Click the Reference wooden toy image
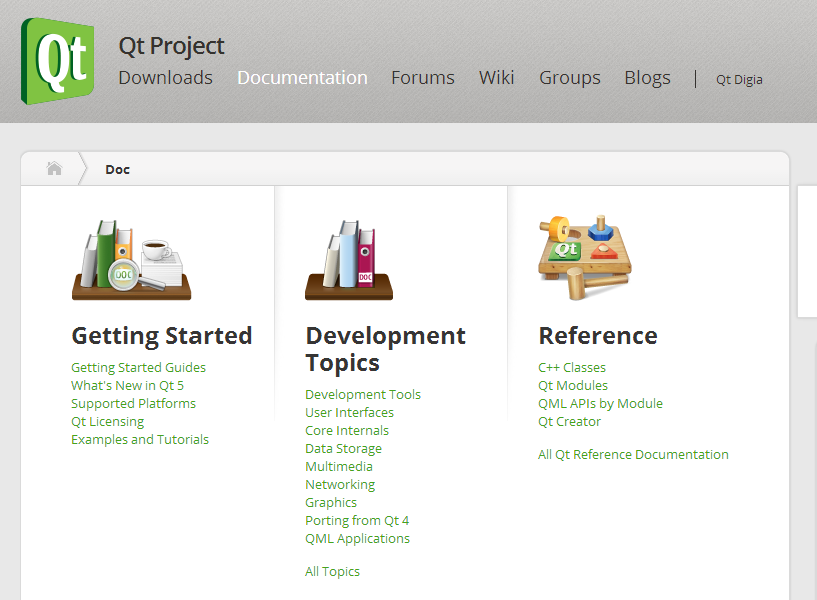 coord(585,258)
